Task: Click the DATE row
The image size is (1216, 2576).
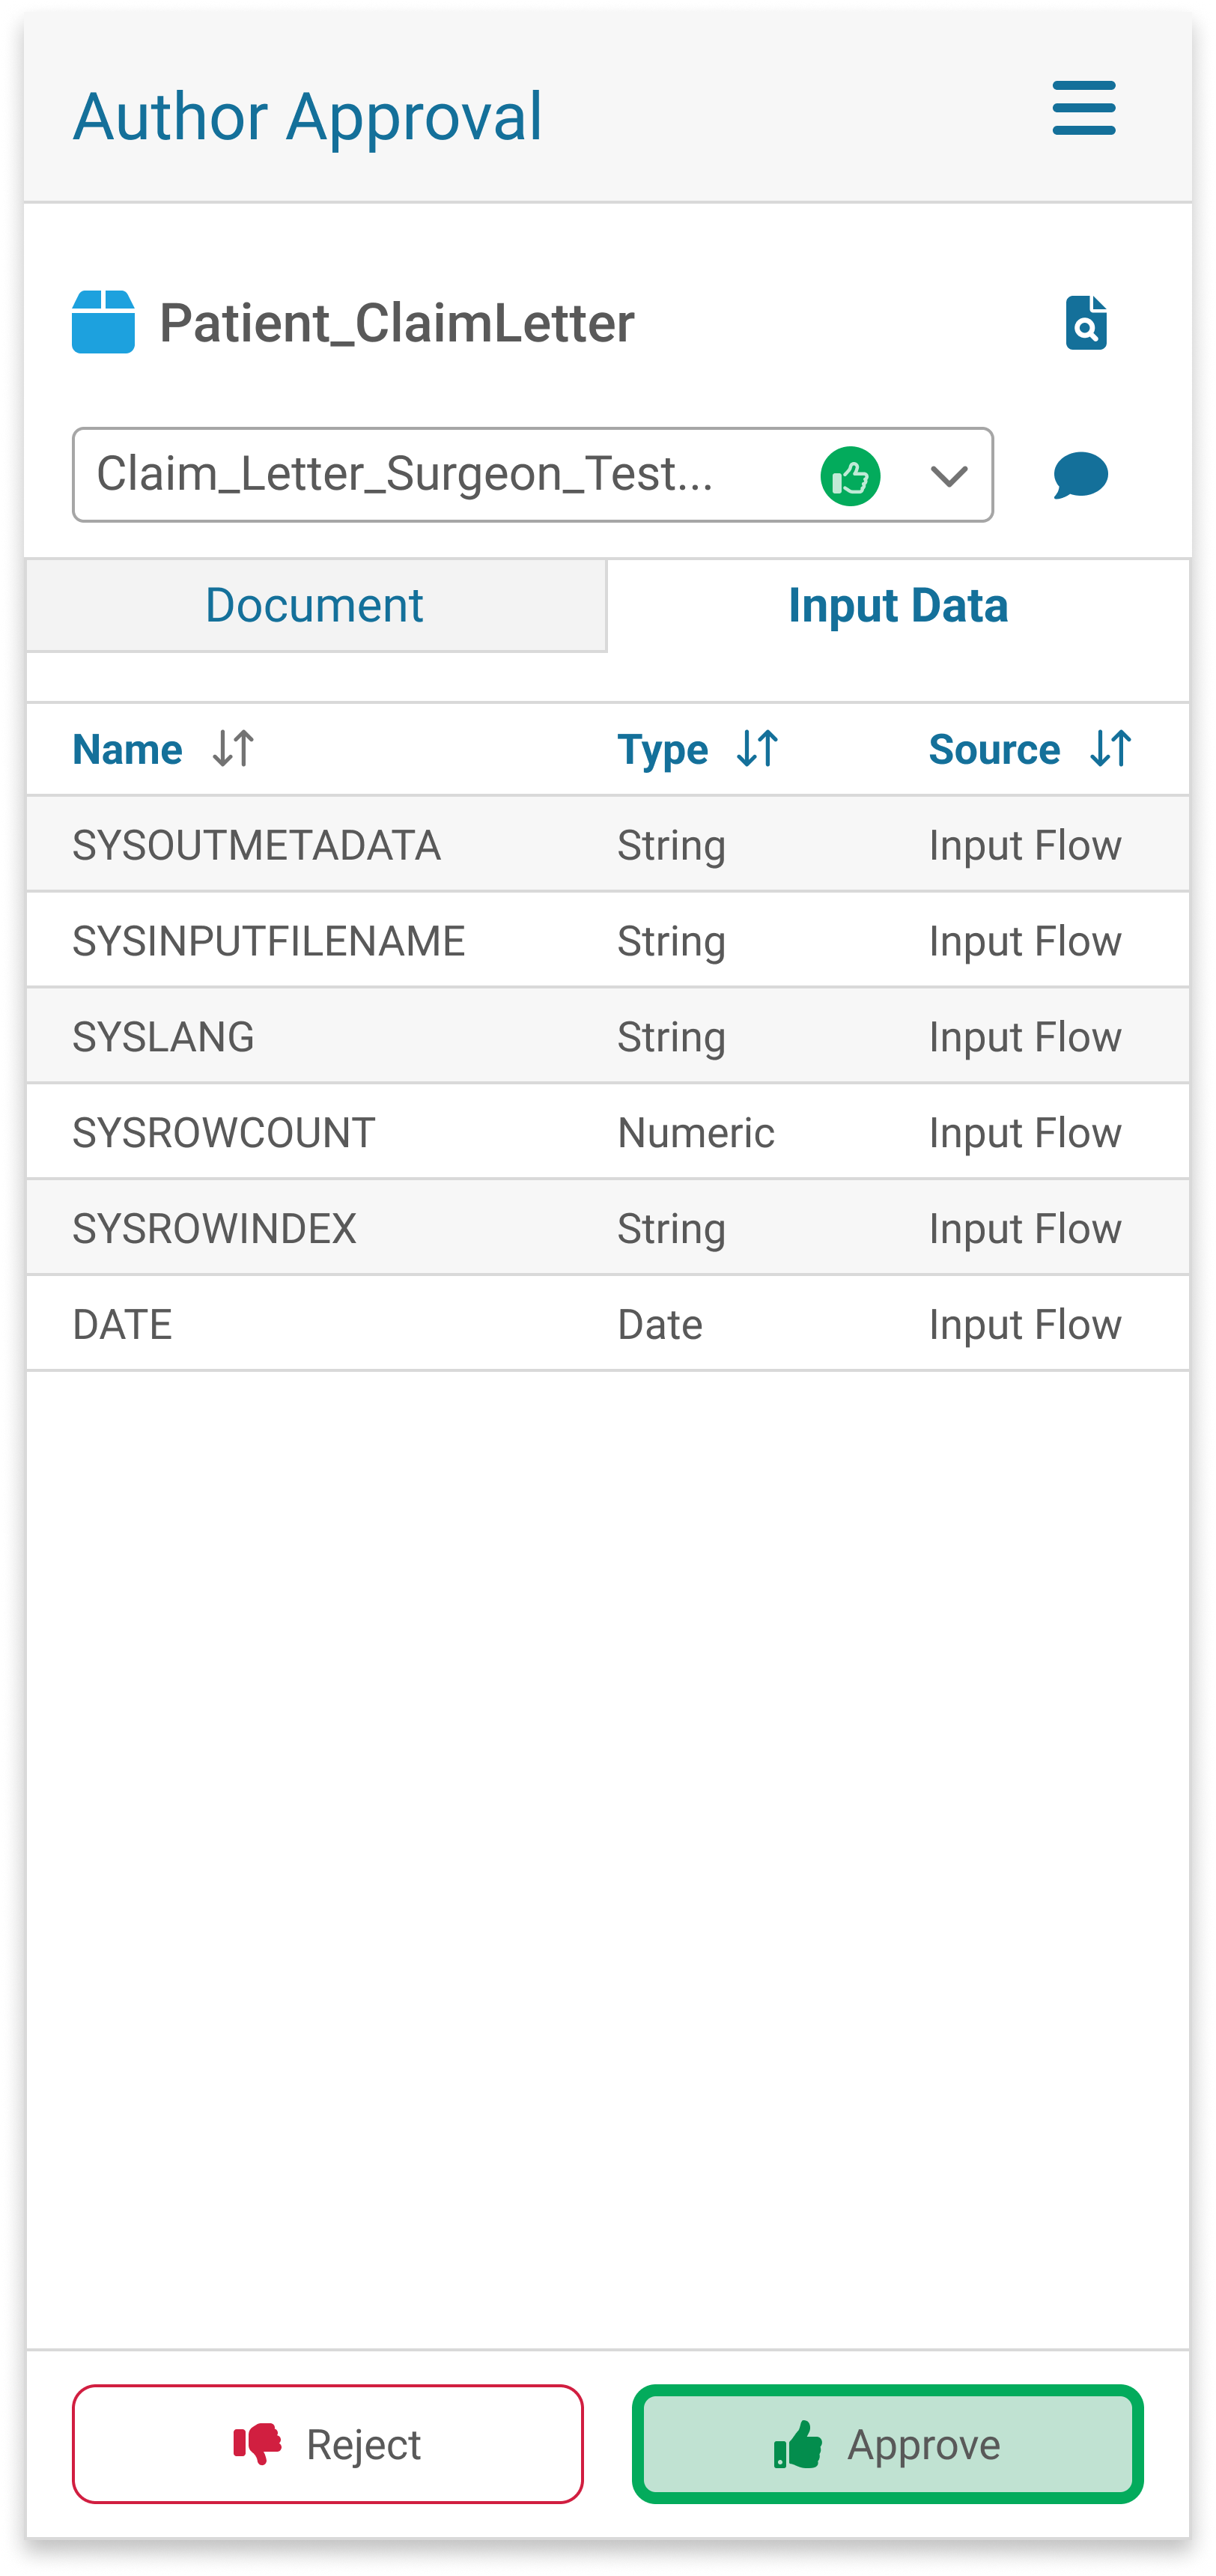Action: (x=607, y=1325)
